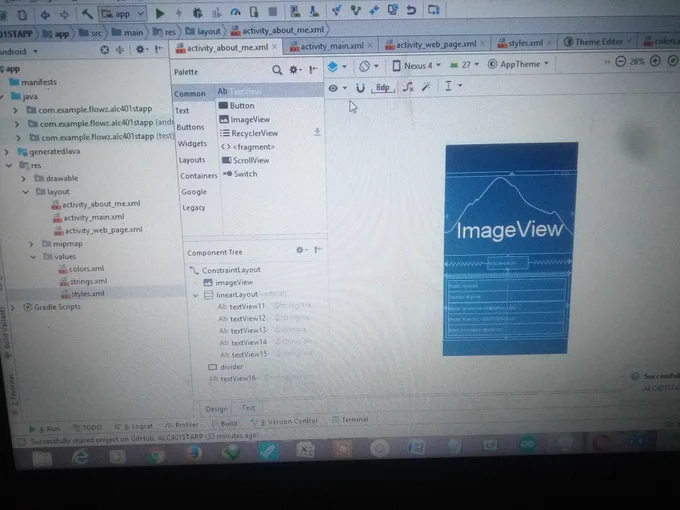
Task: Close the activity_about_me.xml tab
Action: coord(275,47)
